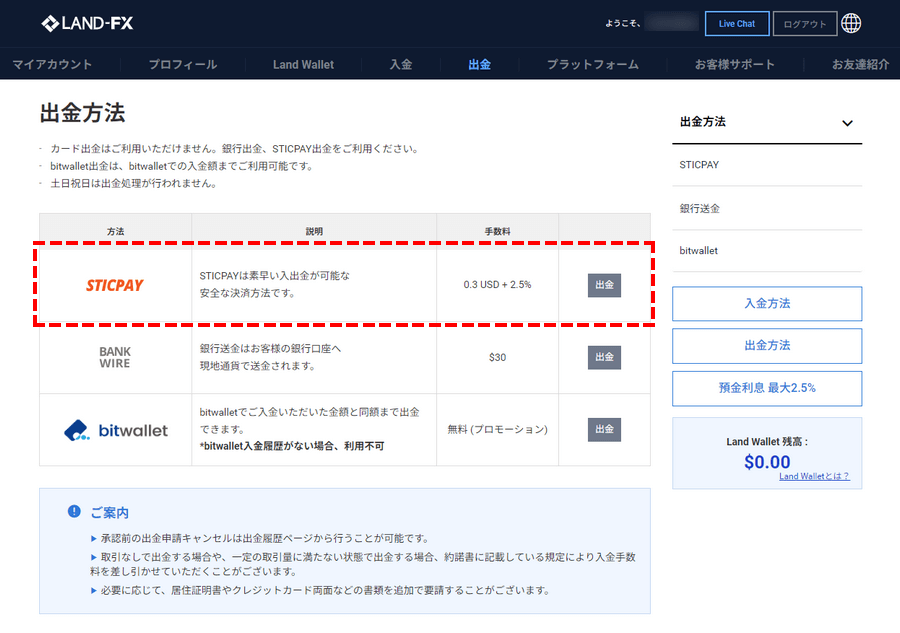Open 預金利息 最大2.5% button

click(767, 388)
